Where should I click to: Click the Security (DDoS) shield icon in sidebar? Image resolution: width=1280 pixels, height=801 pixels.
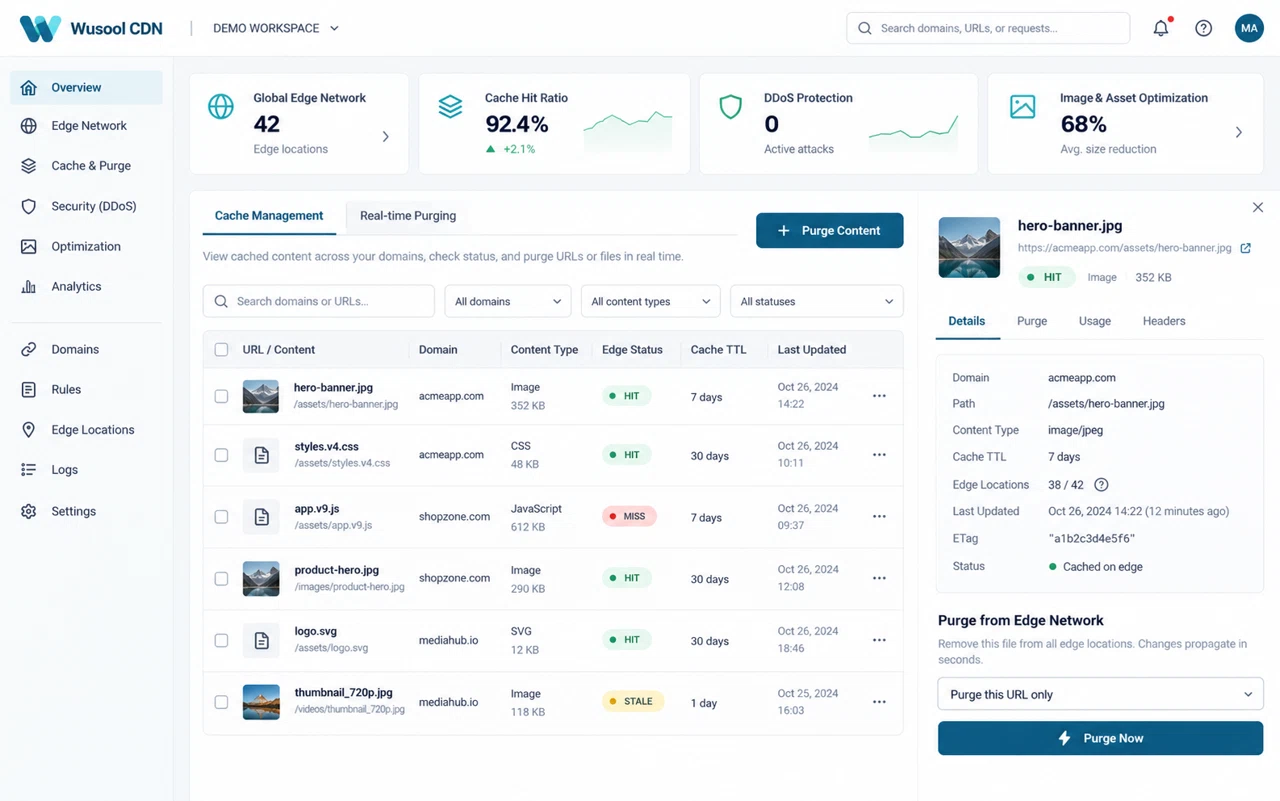click(x=29, y=206)
